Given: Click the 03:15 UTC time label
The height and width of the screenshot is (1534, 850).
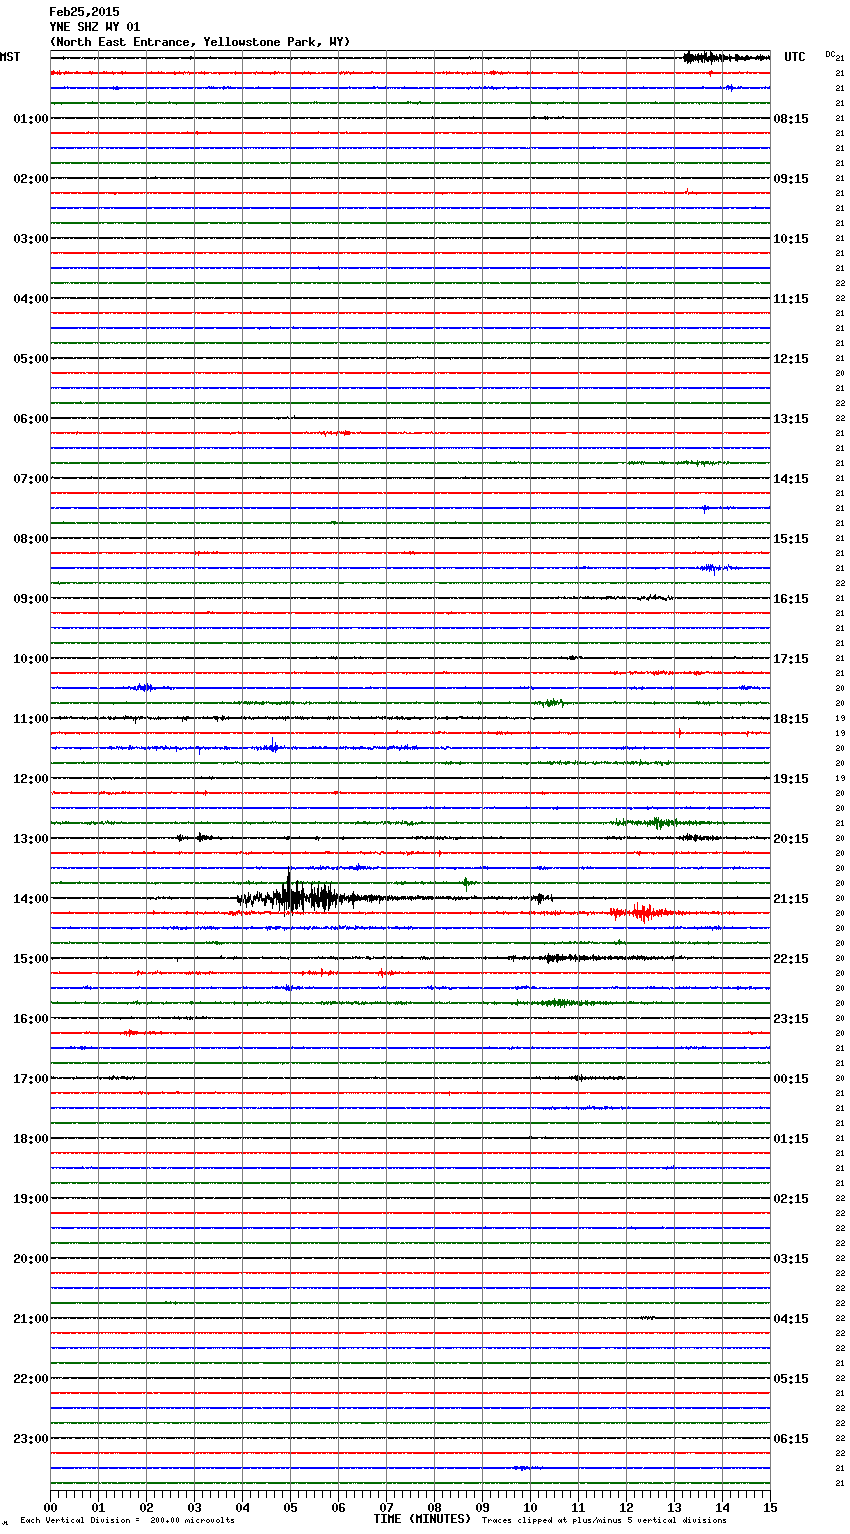Looking at the screenshot, I should click(791, 1259).
